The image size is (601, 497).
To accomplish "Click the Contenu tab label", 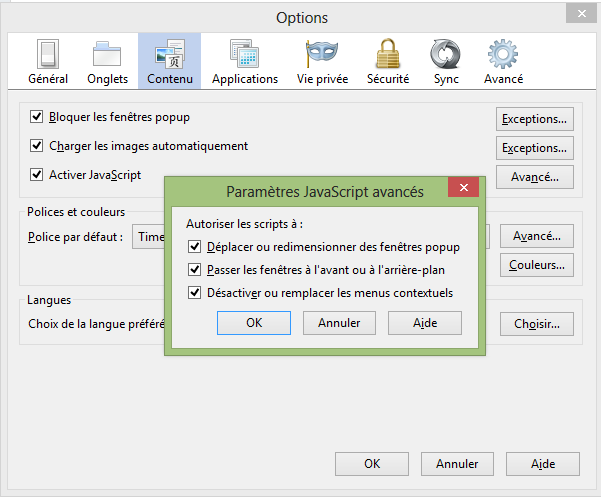I will pyautogui.click(x=170, y=79).
